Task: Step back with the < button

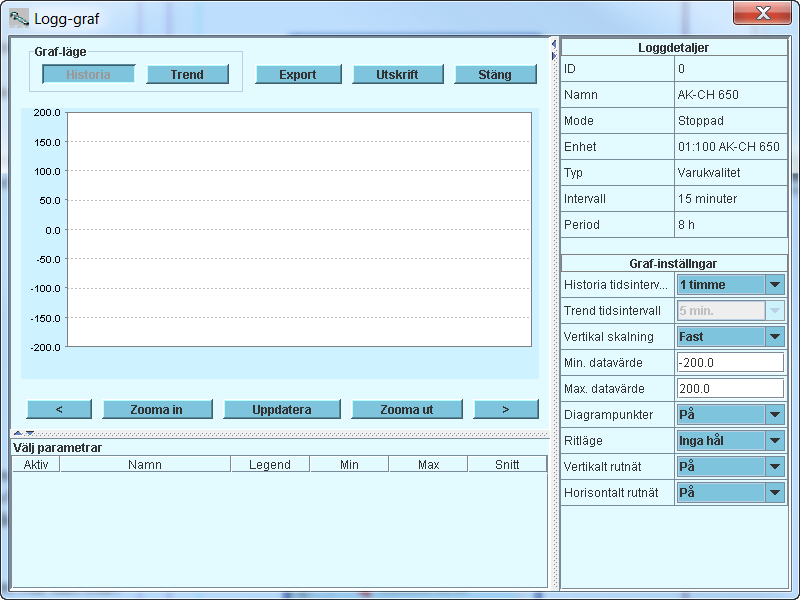Action: [59, 409]
